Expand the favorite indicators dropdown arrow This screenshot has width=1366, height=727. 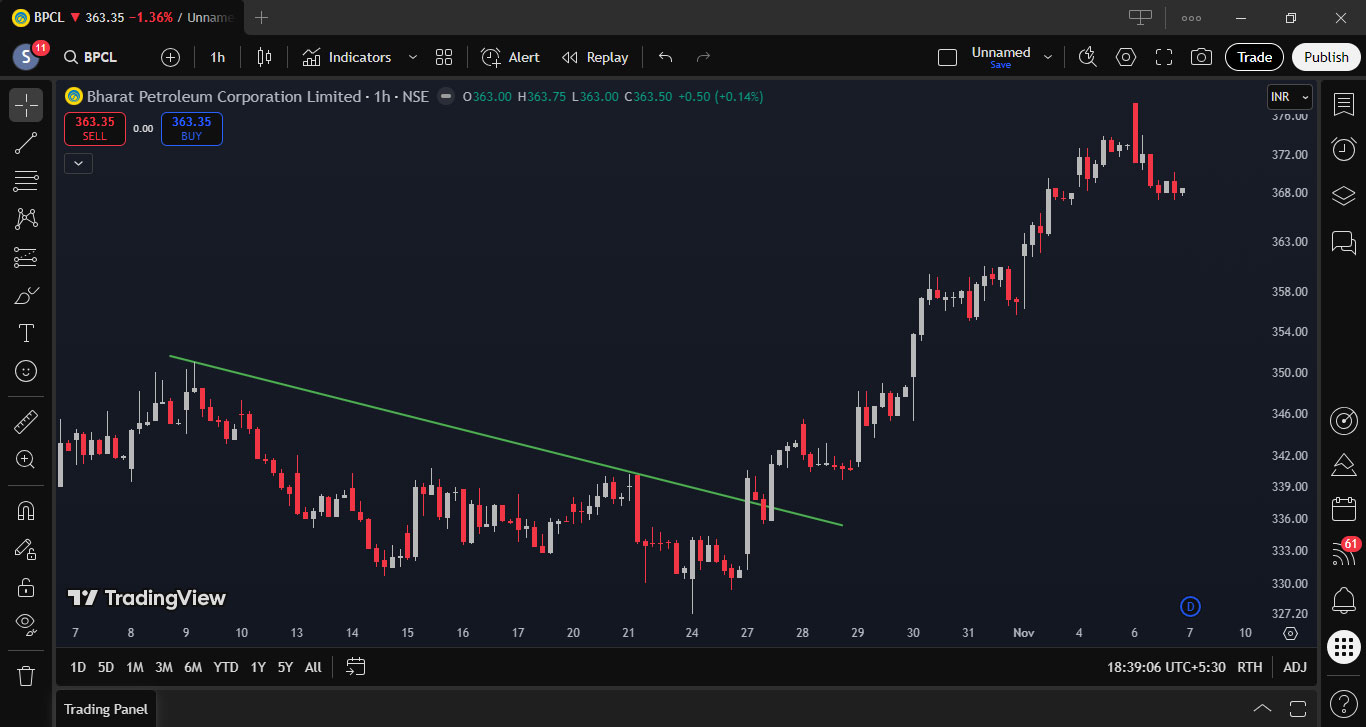pyautogui.click(x=413, y=57)
